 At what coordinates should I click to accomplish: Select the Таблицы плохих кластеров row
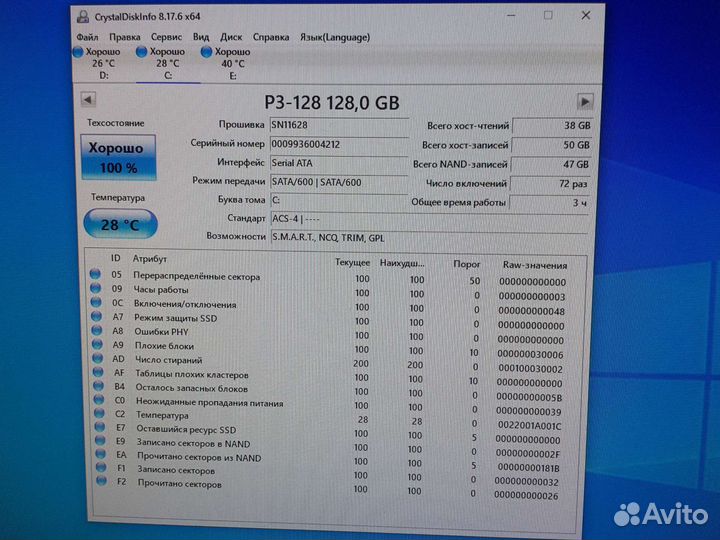328,377
